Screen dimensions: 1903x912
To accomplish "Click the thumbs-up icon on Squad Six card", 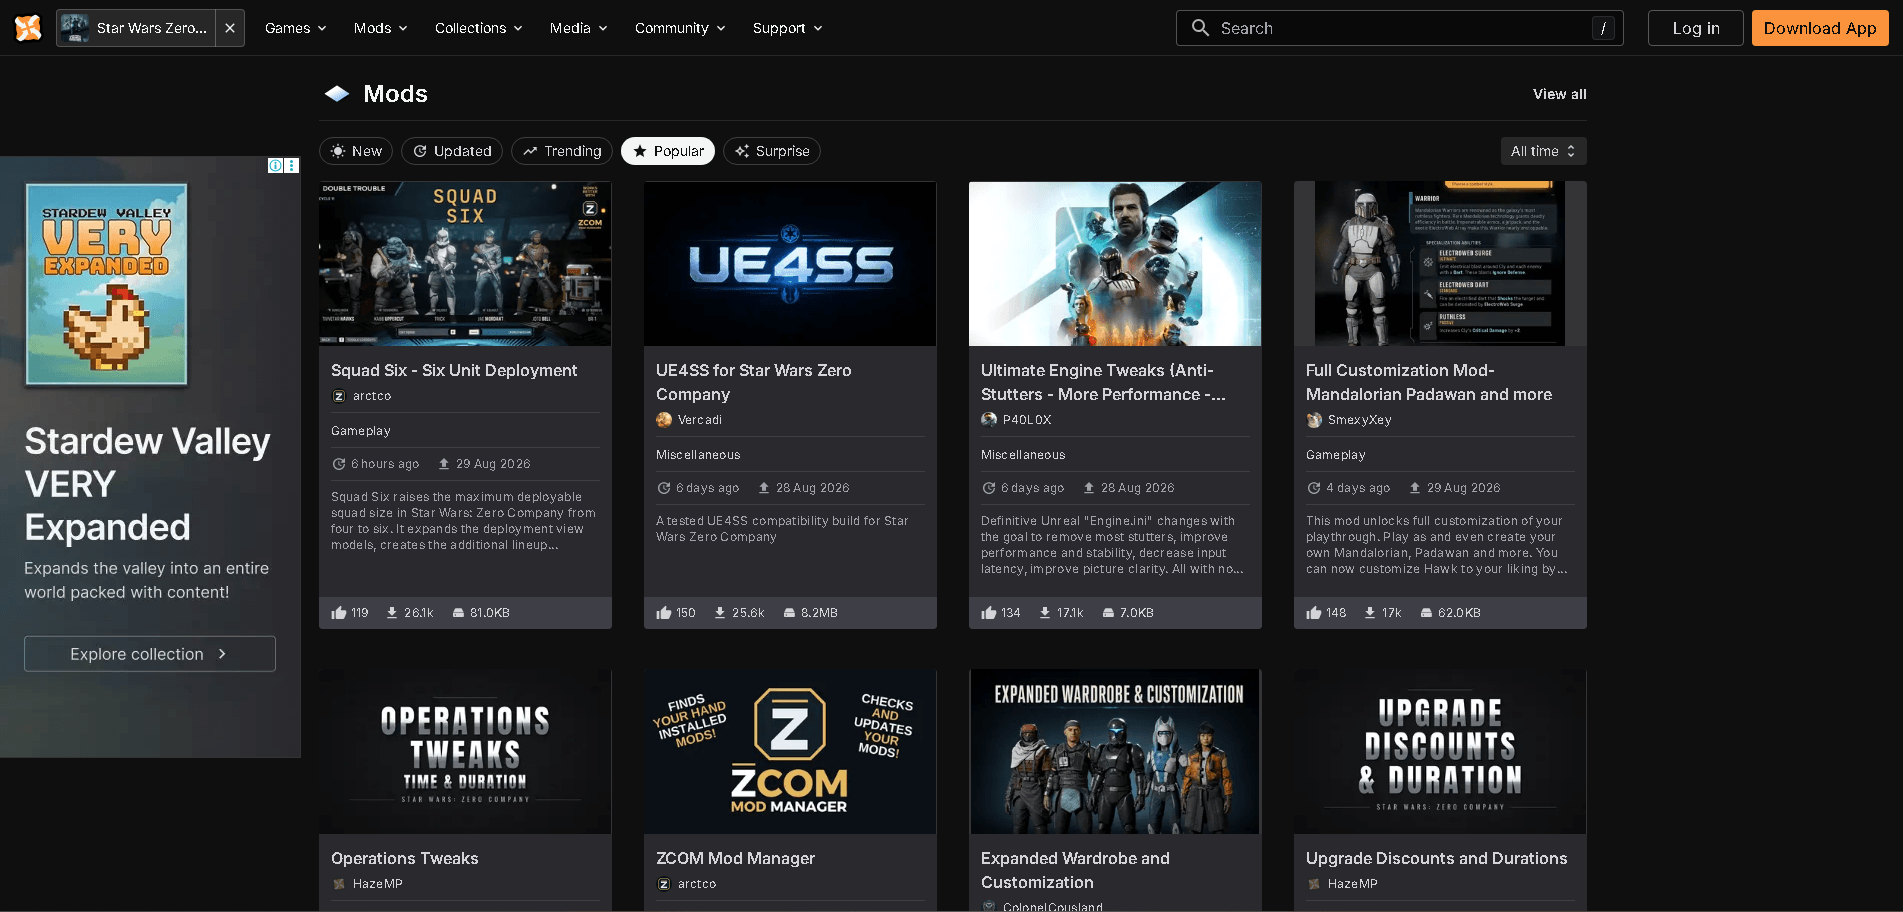I will tap(339, 613).
